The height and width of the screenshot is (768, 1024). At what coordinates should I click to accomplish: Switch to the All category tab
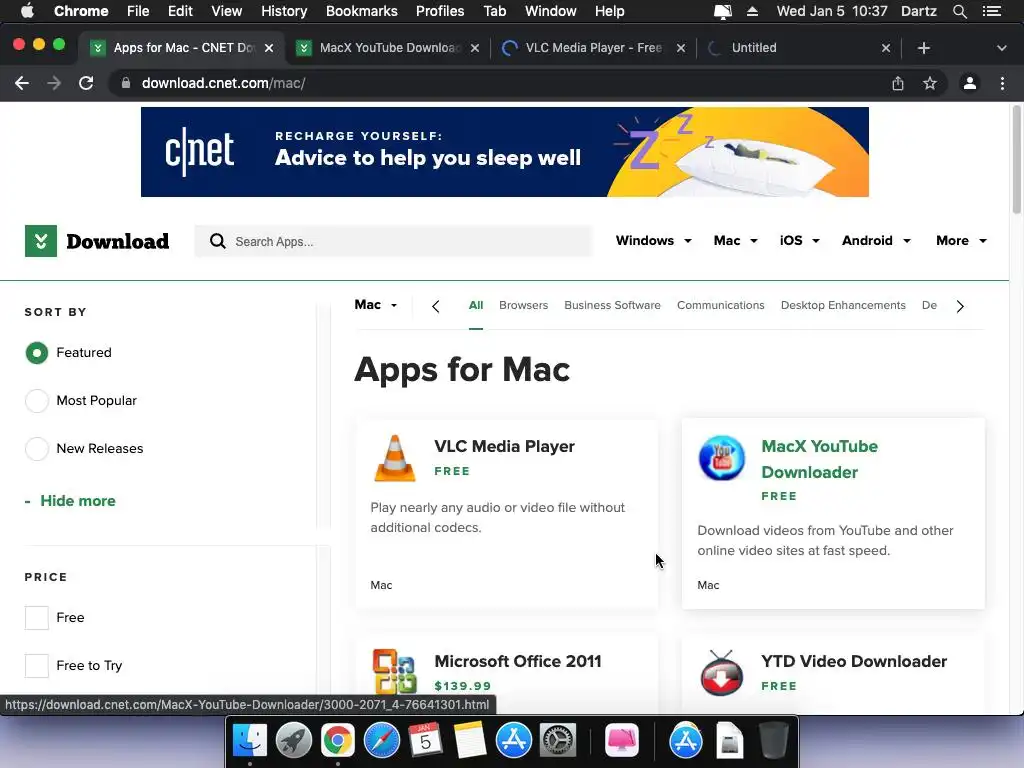pyautogui.click(x=476, y=305)
